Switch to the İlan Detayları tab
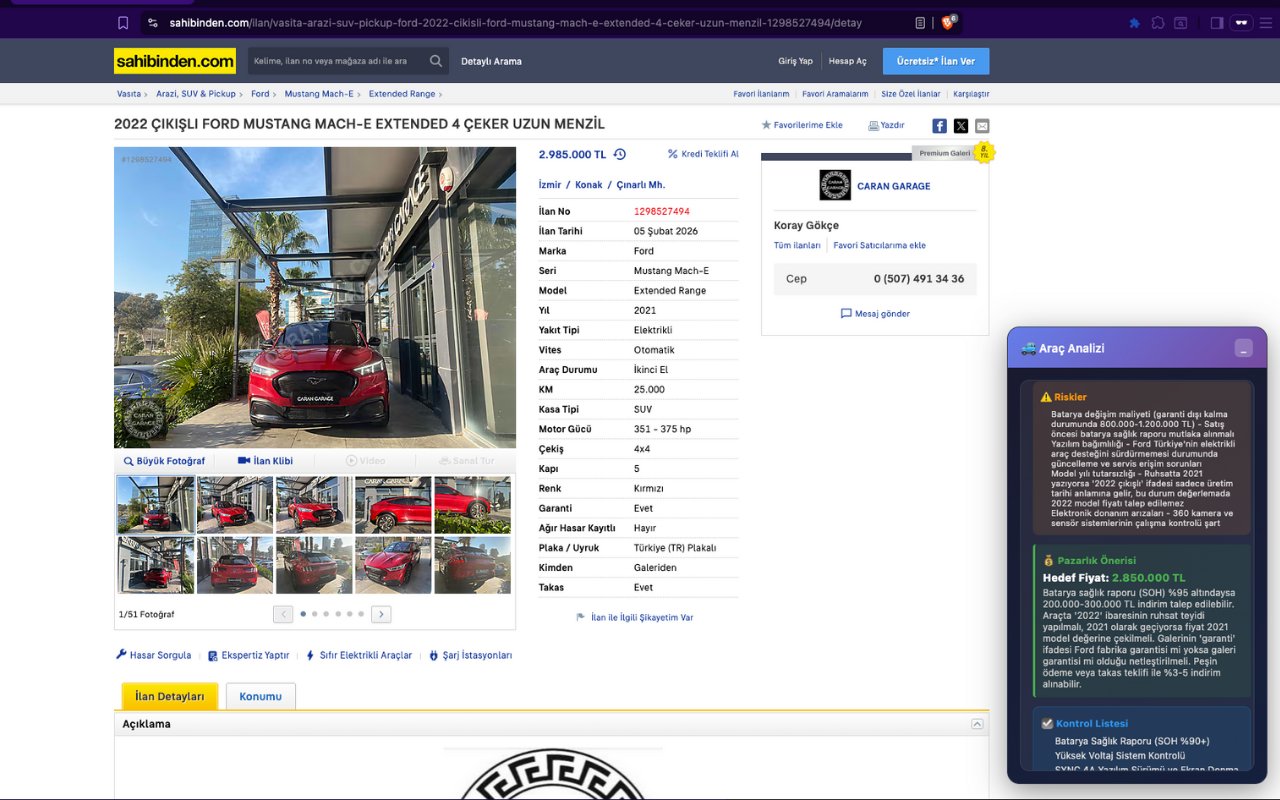Viewport: 1280px width, 800px height. (x=169, y=696)
